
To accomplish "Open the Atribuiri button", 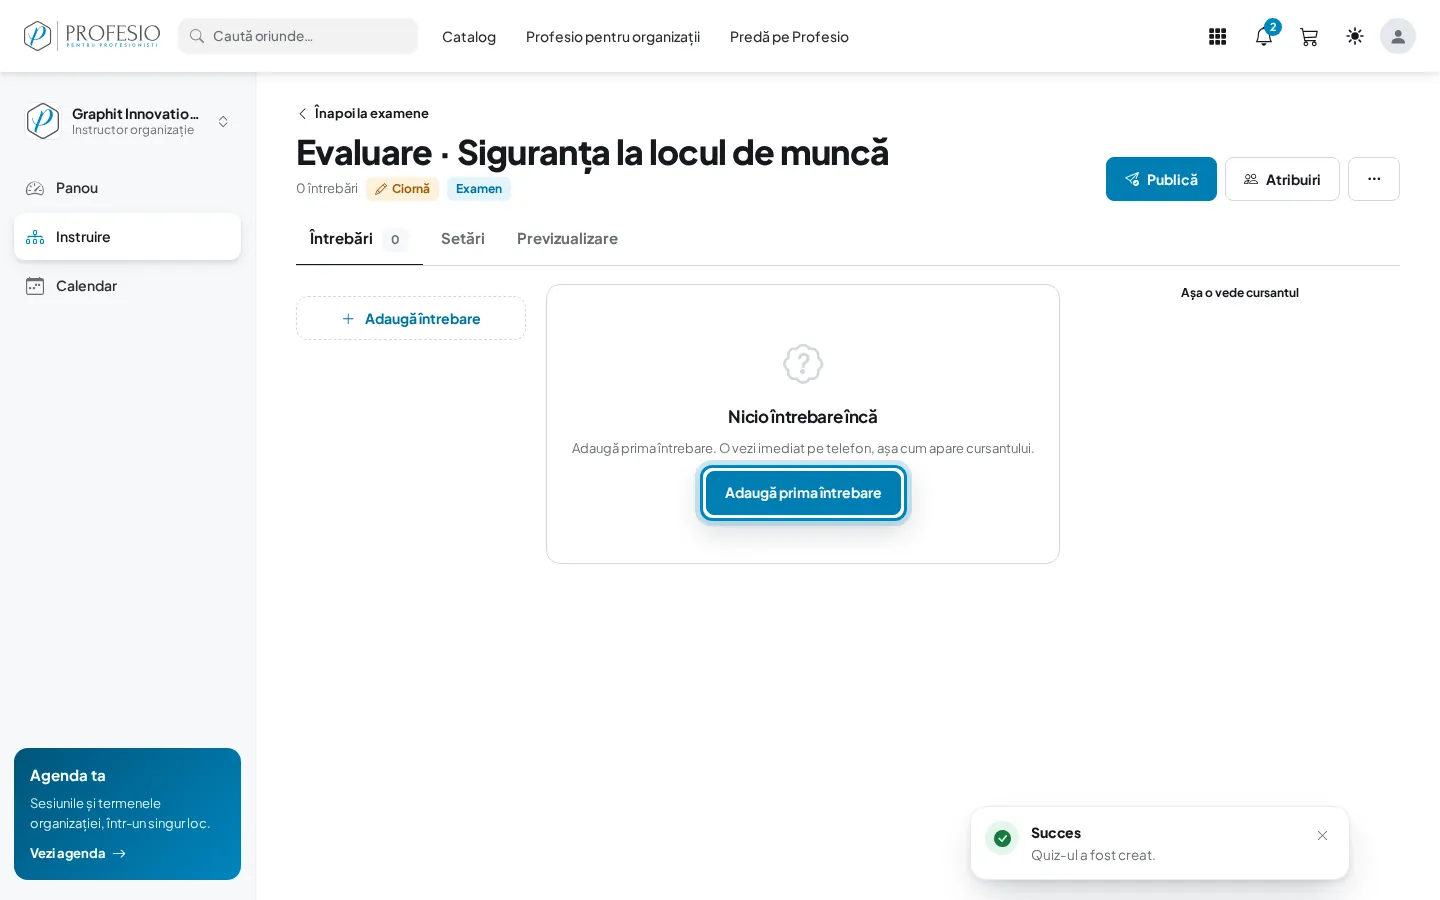I will coord(1282,179).
